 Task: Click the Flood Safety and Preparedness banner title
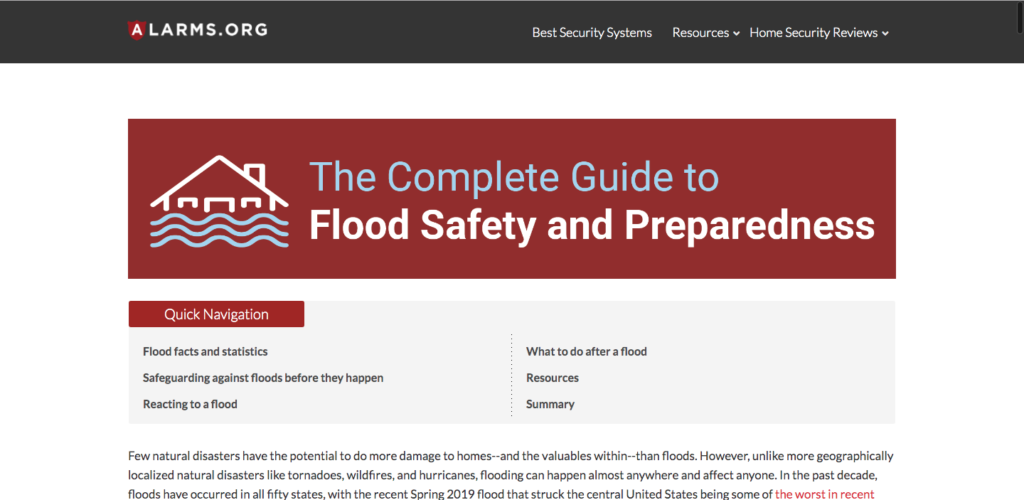(592, 225)
